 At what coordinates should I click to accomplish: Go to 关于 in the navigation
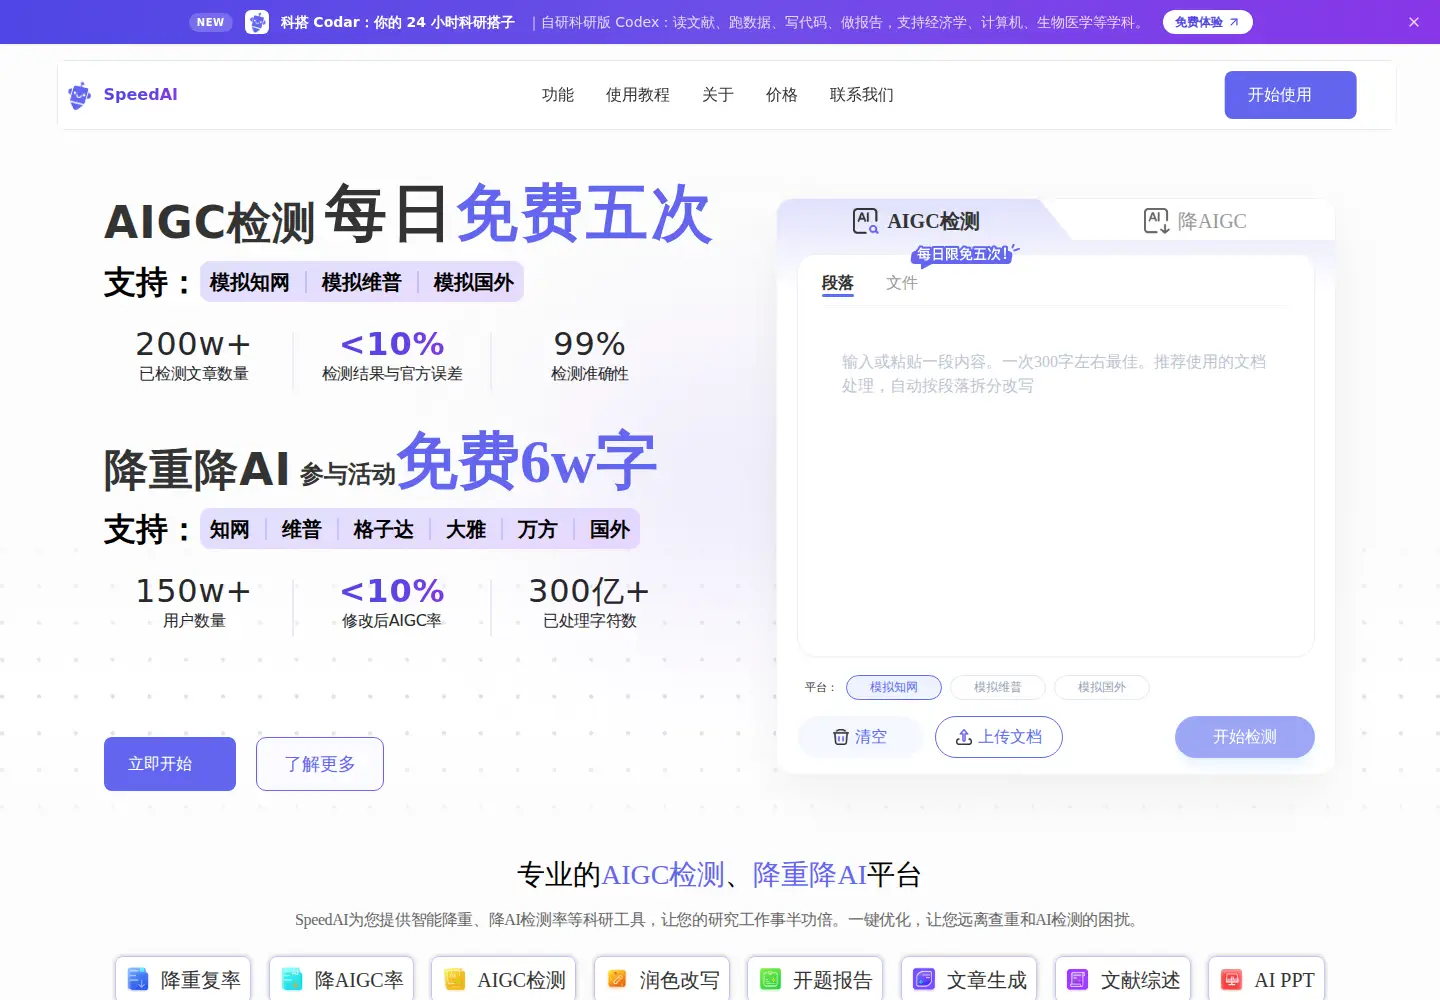pyautogui.click(x=718, y=95)
